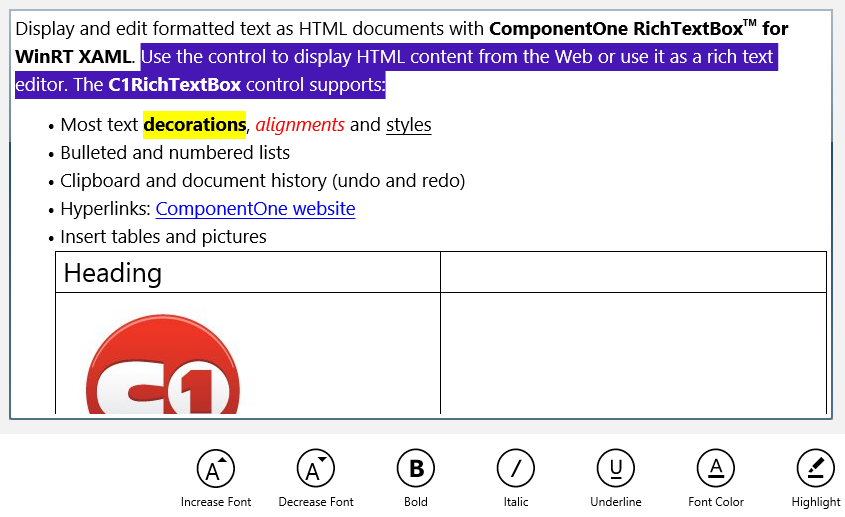Click the underlined word 'styles'
Image resolution: width=845 pixels, height=517 pixels.
coord(408,125)
